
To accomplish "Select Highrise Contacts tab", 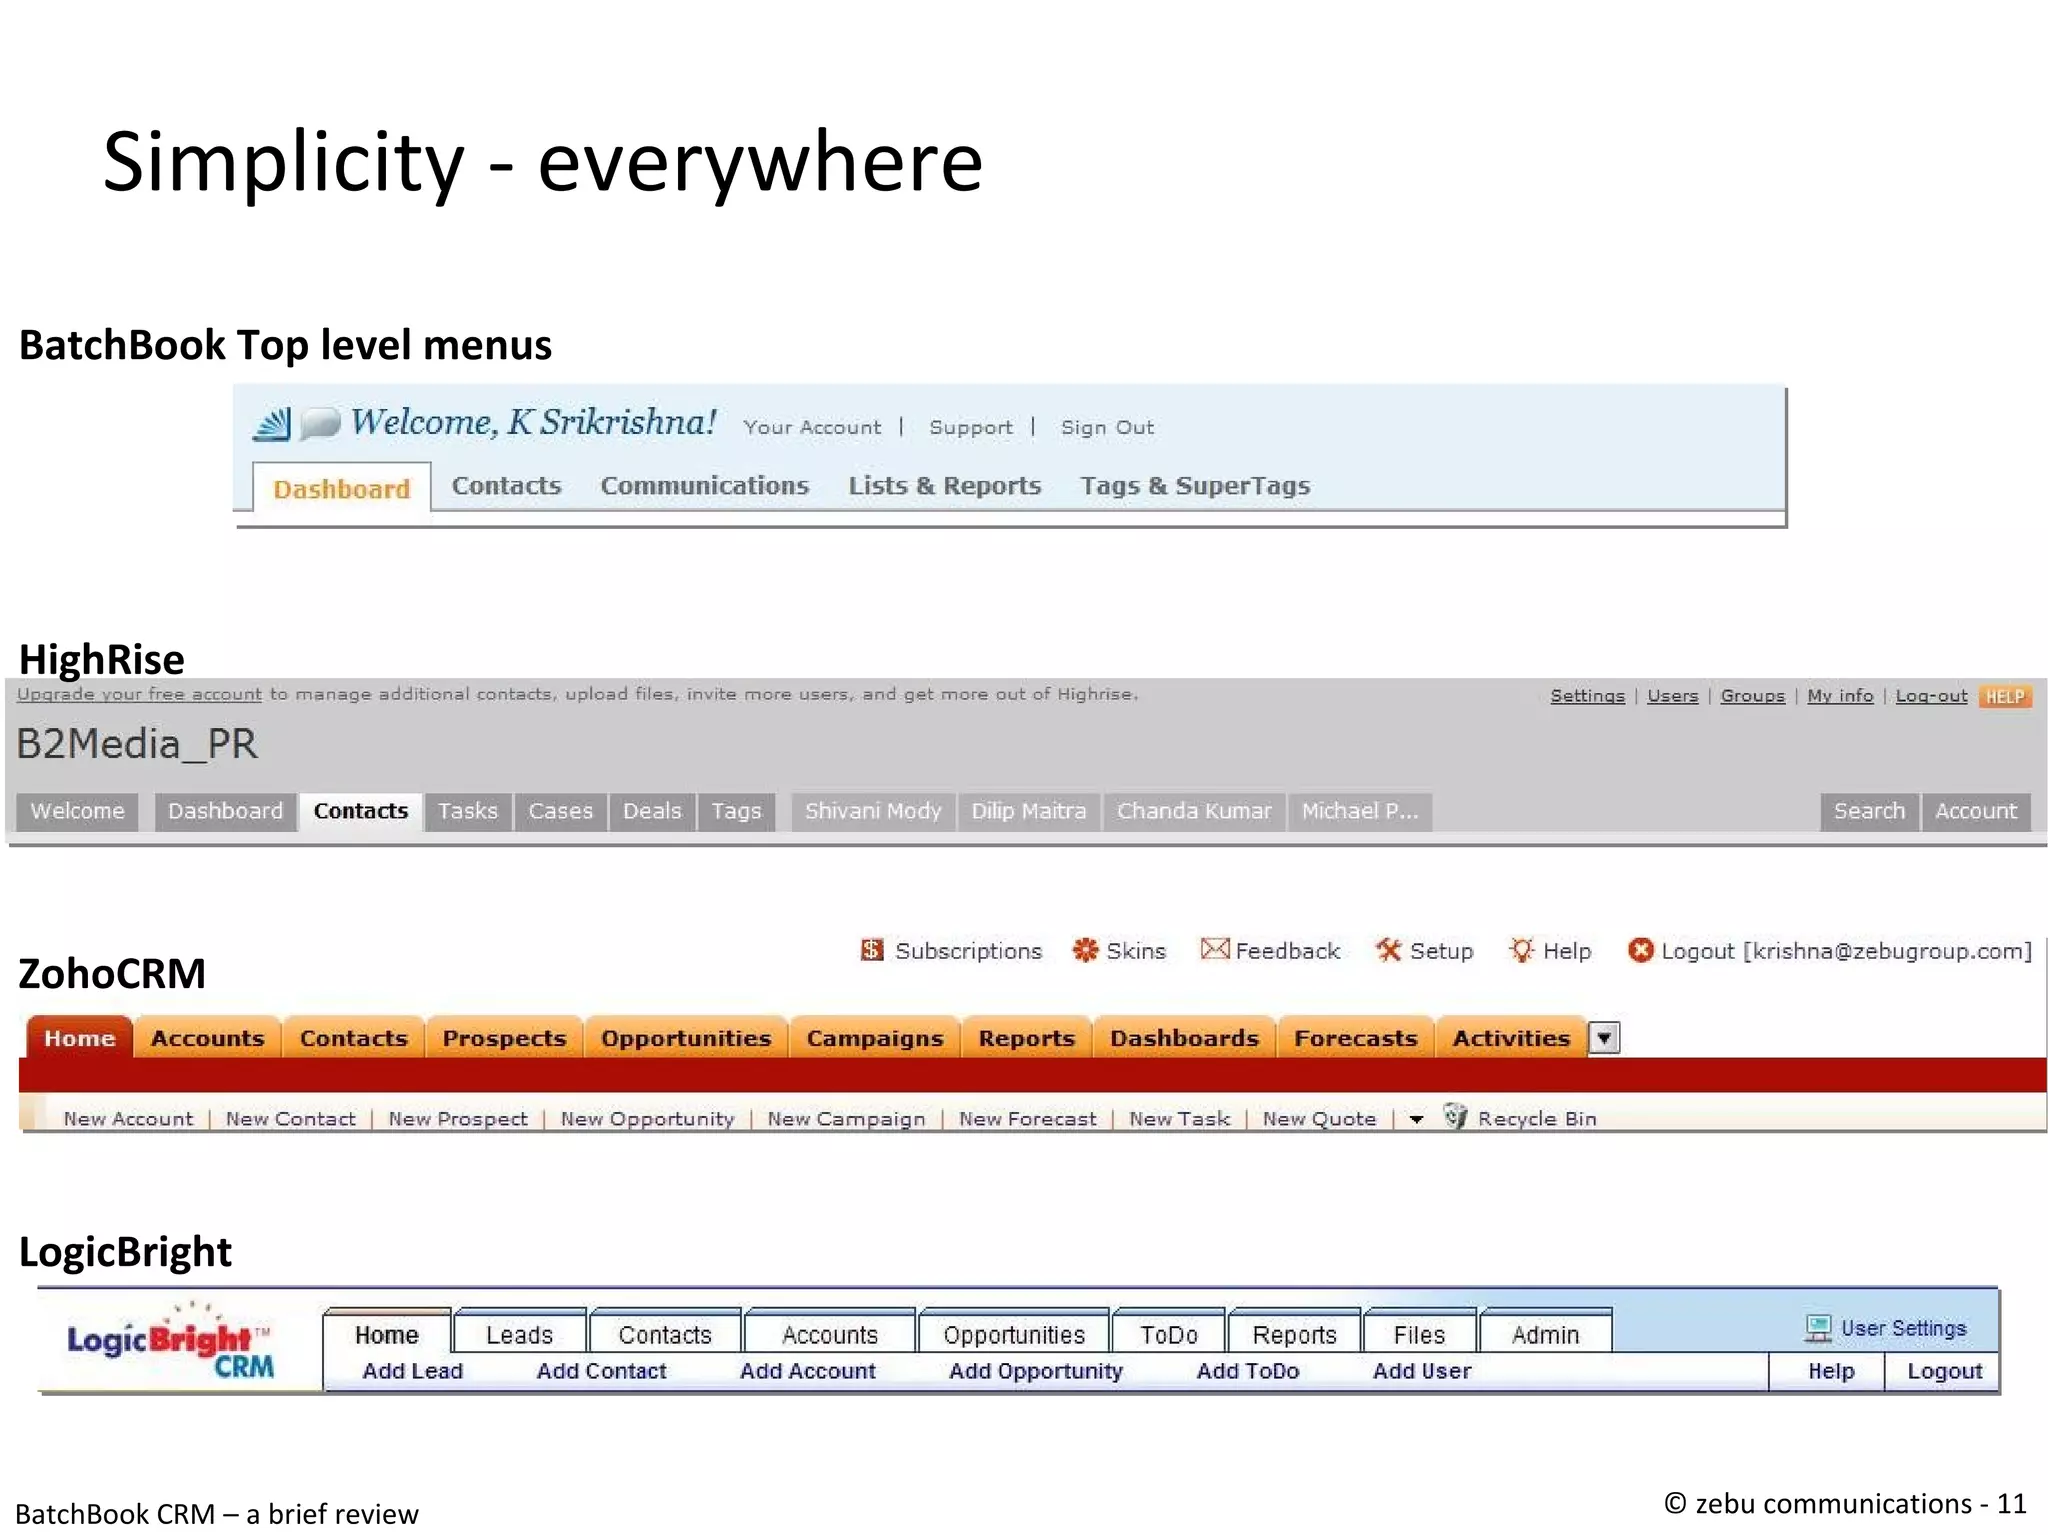I will [x=361, y=811].
